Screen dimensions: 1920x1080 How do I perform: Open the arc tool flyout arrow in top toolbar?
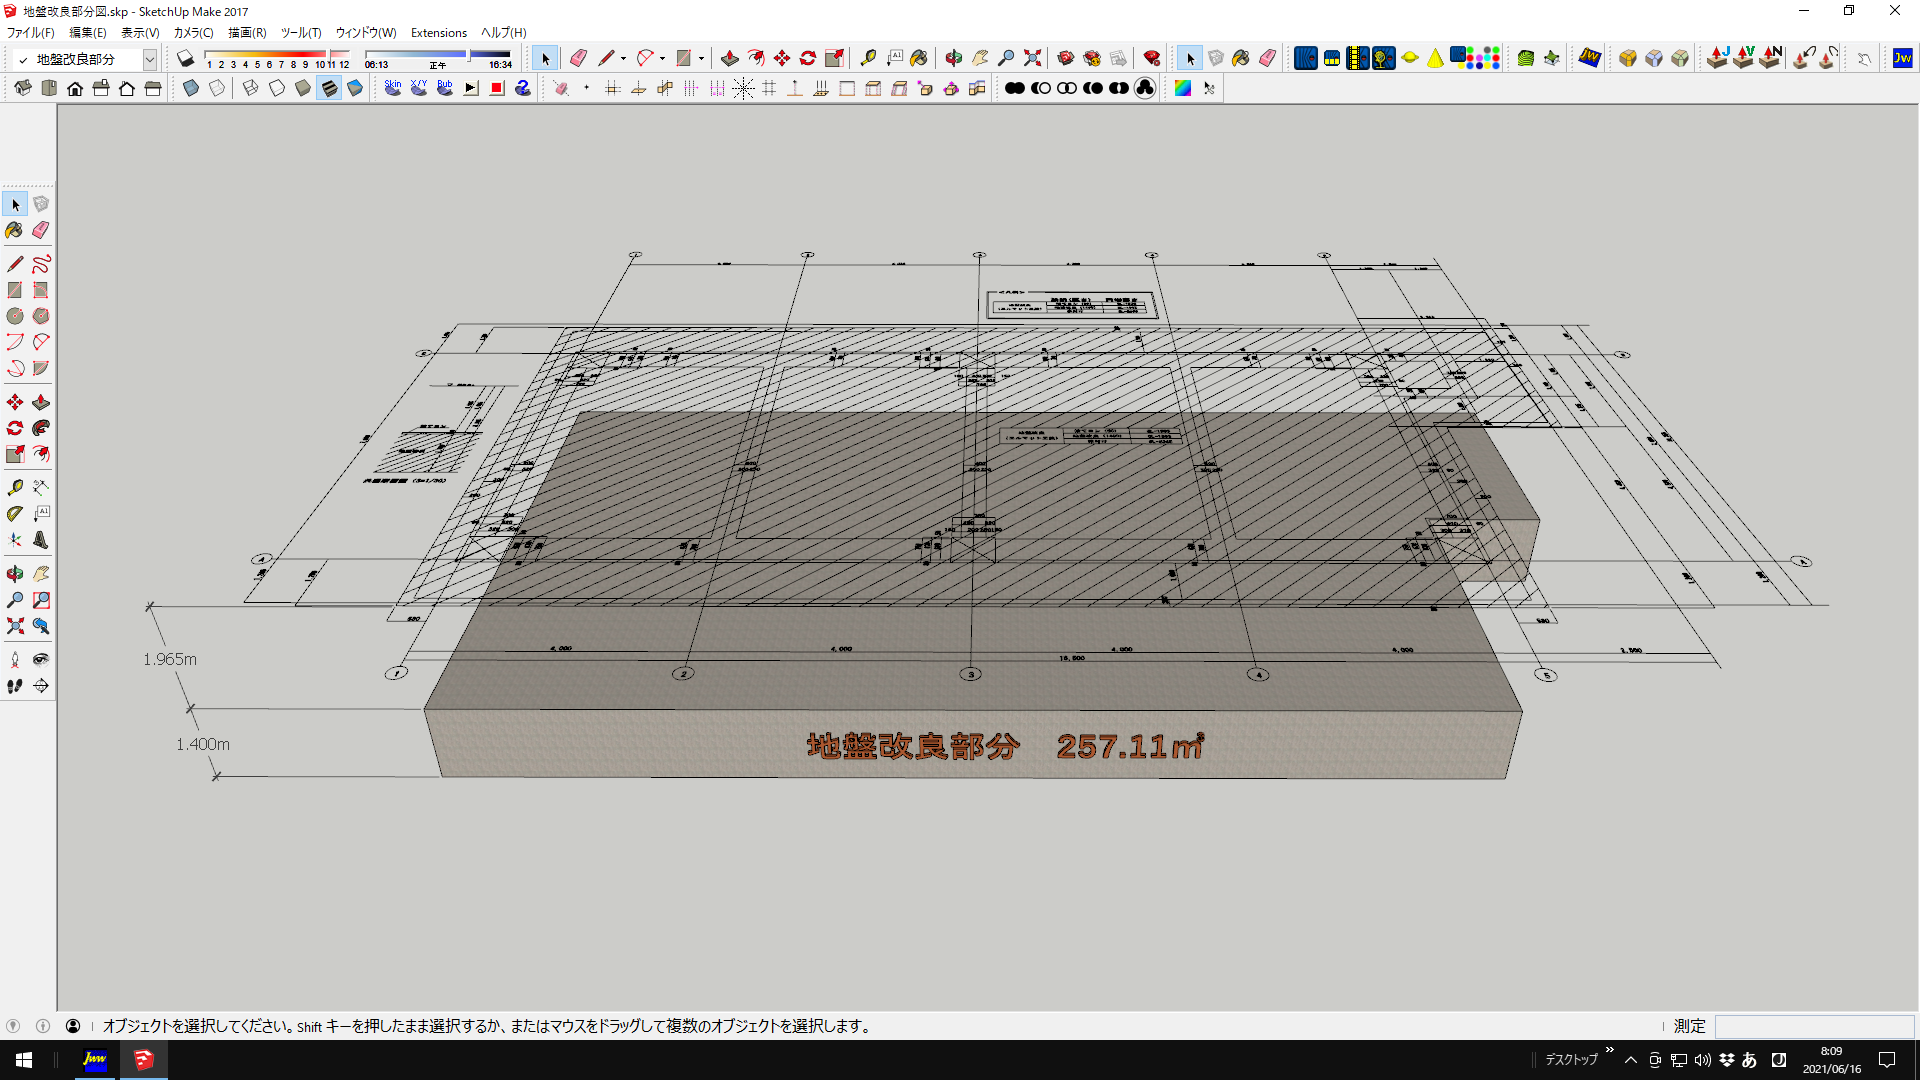[x=662, y=59]
